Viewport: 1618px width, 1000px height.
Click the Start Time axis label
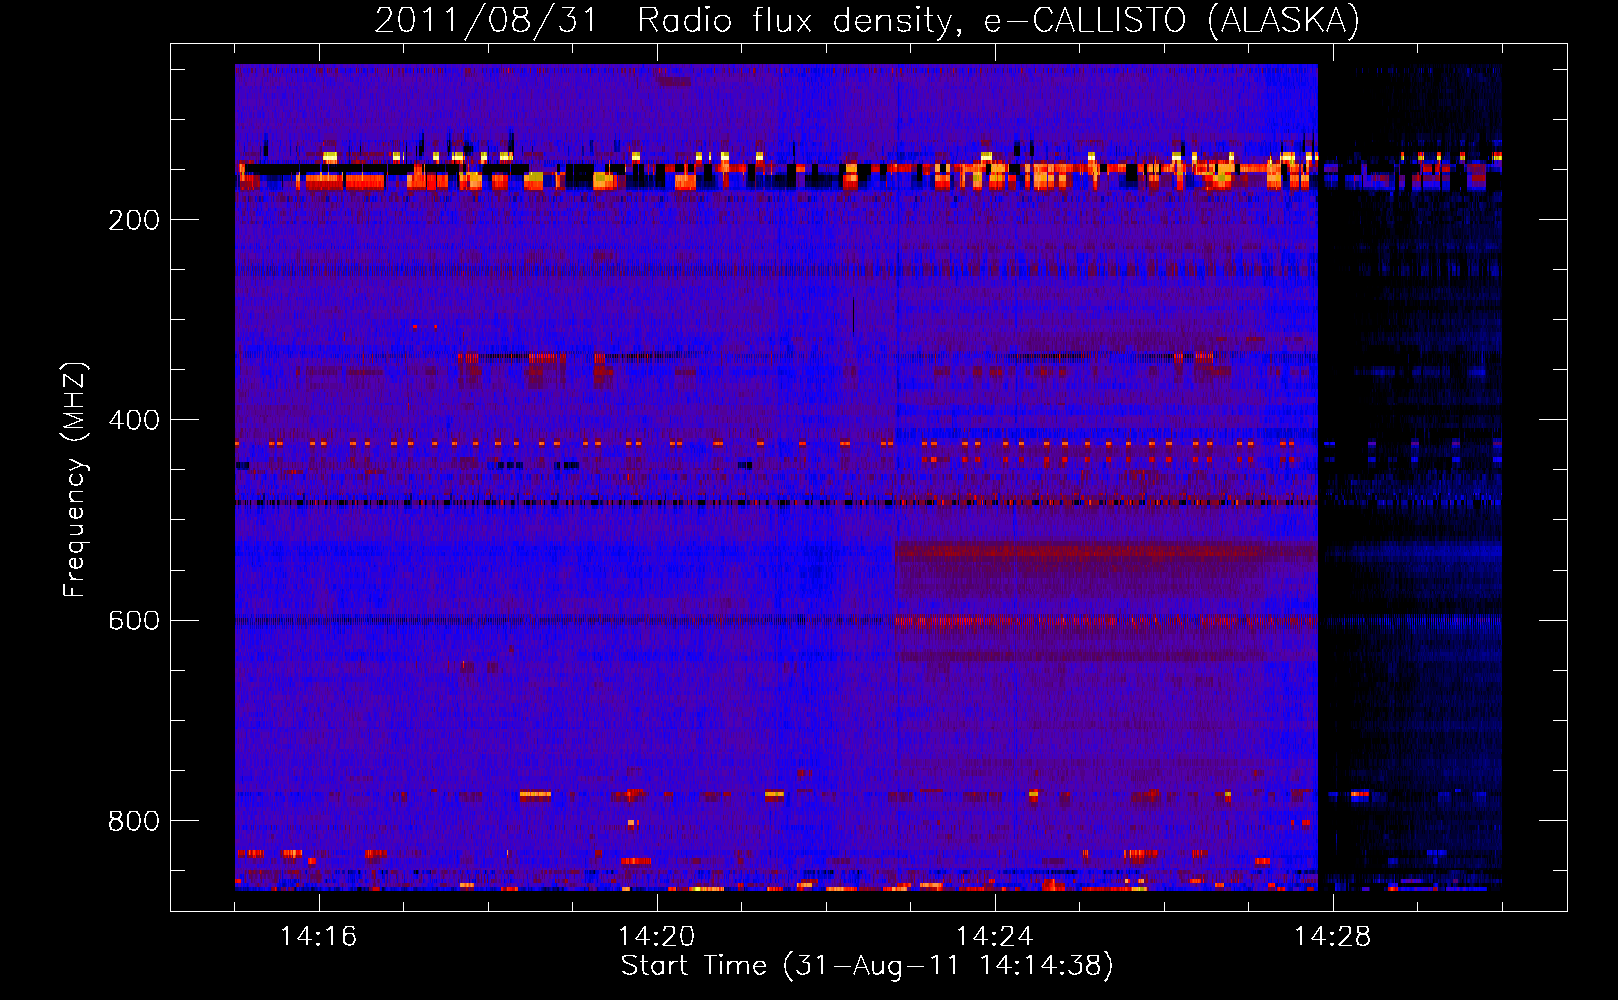point(867,966)
